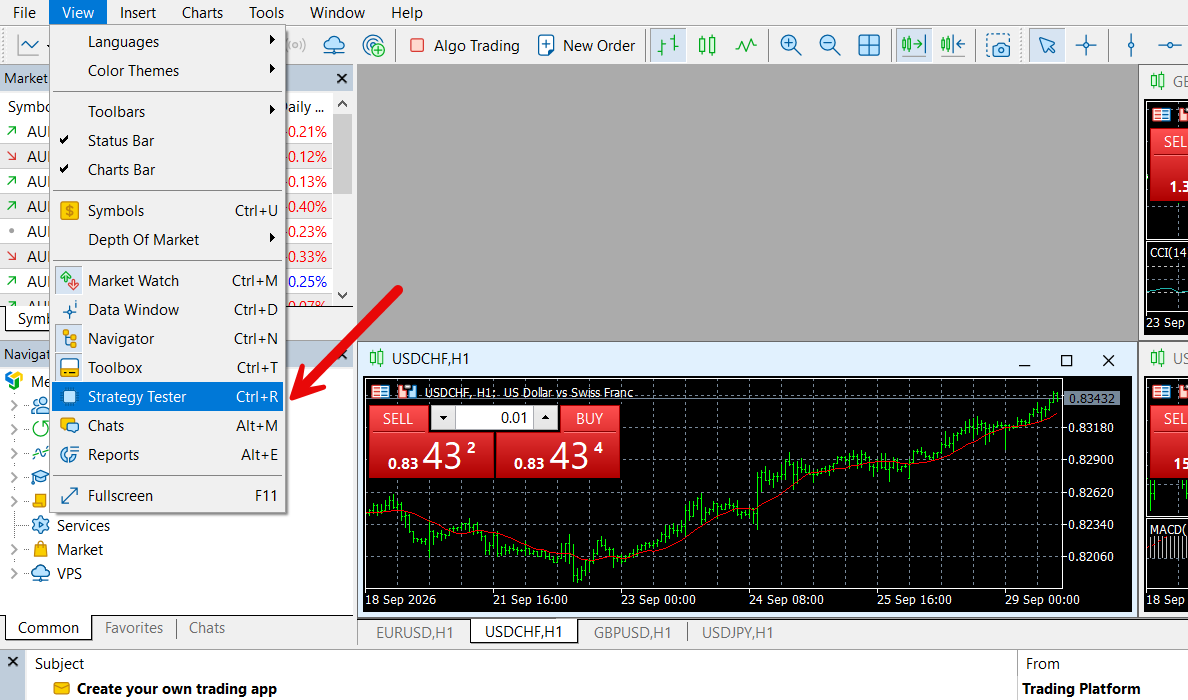Screen dimensions: 1188x700
Task: Toggle Algo Trading on
Action: tap(465, 45)
